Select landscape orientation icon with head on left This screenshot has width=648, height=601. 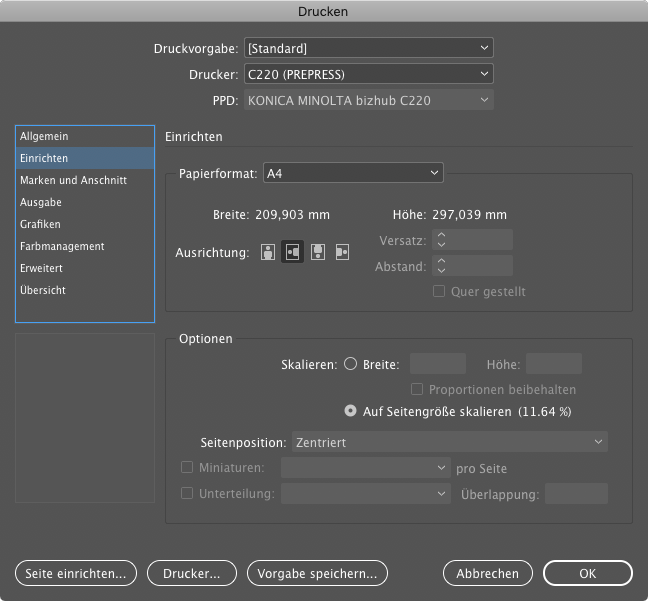point(293,252)
